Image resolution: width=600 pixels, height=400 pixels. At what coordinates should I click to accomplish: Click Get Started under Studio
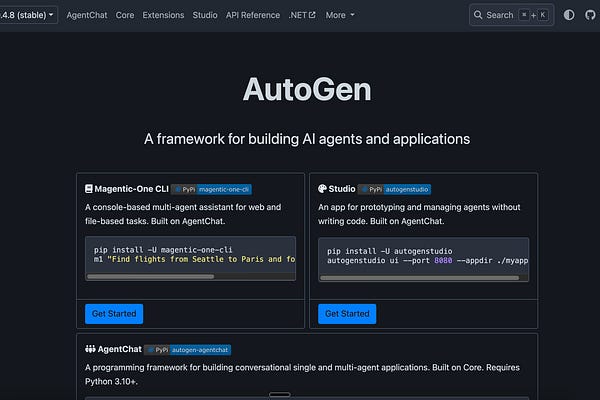(x=347, y=314)
